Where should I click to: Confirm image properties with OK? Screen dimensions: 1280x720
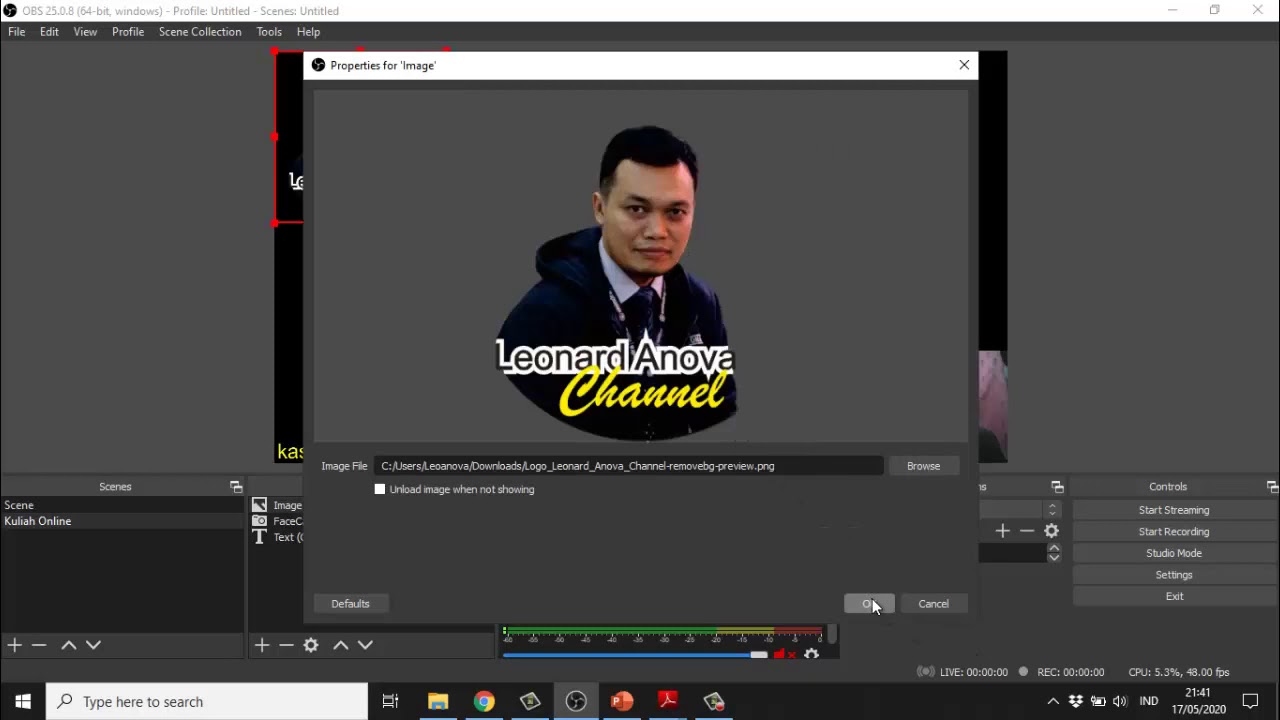(869, 604)
